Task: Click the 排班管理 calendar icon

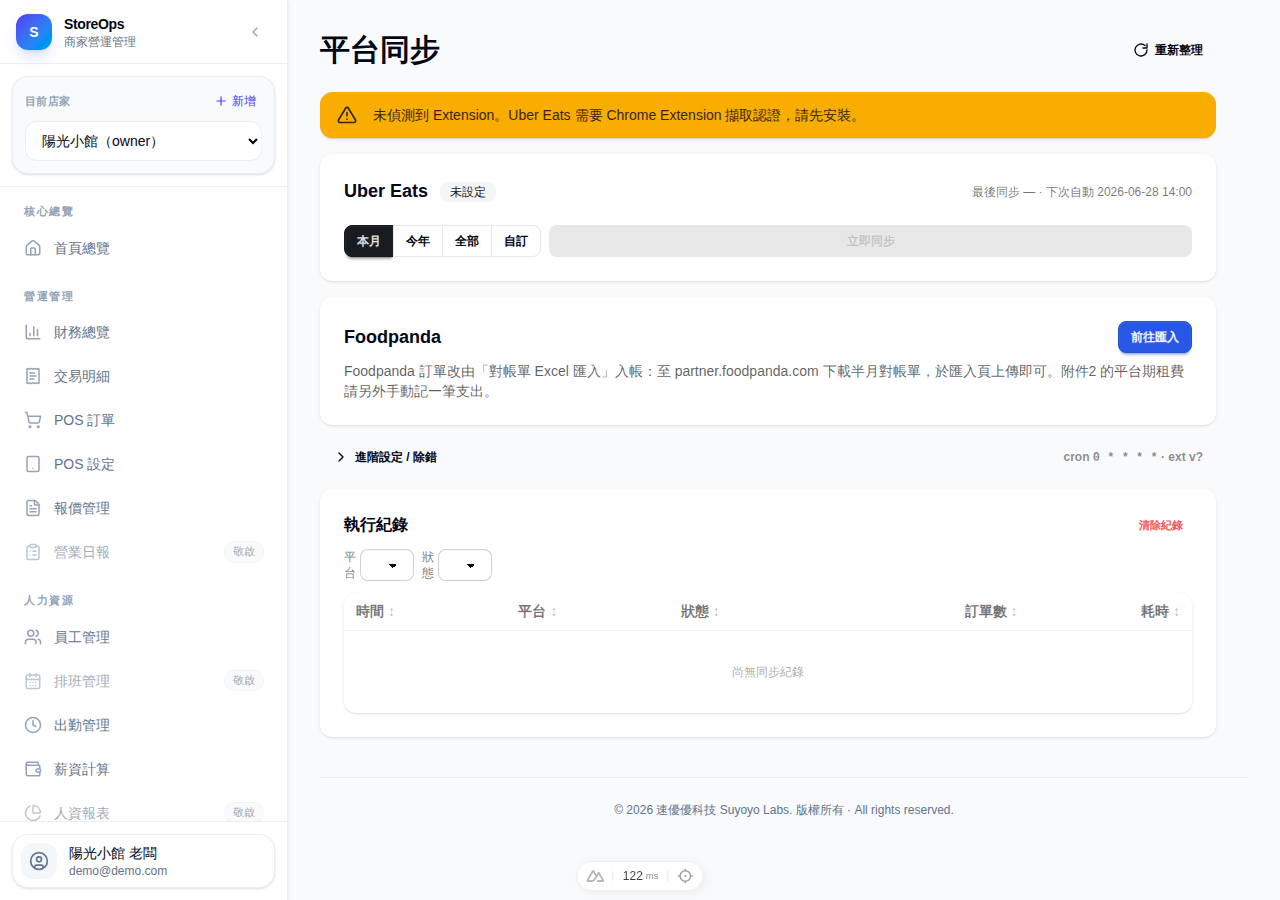Action: (x=33, y=681)
